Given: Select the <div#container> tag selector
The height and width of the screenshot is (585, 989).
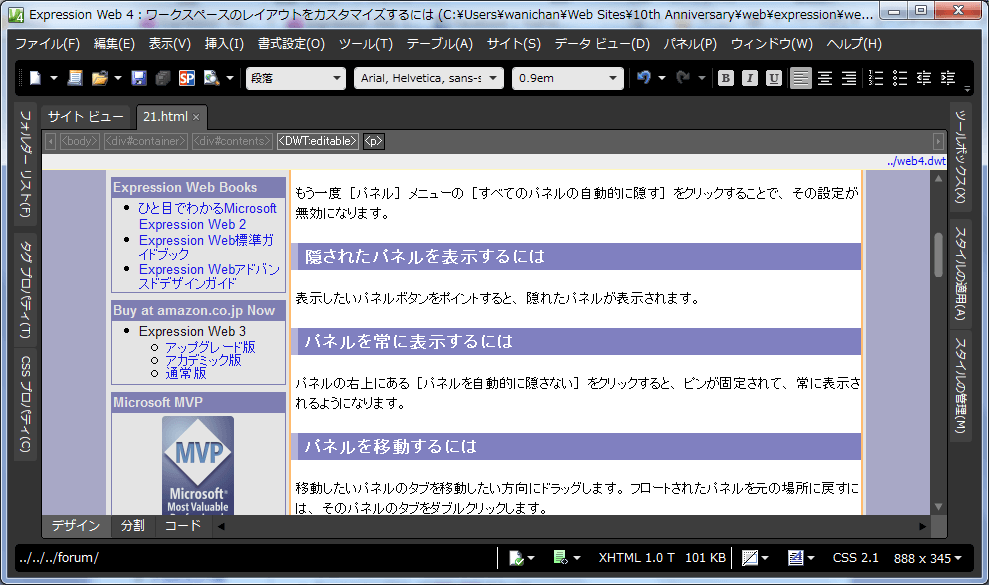Looking at the screenshot, I should pyautogui.click(x=146, y=141).
